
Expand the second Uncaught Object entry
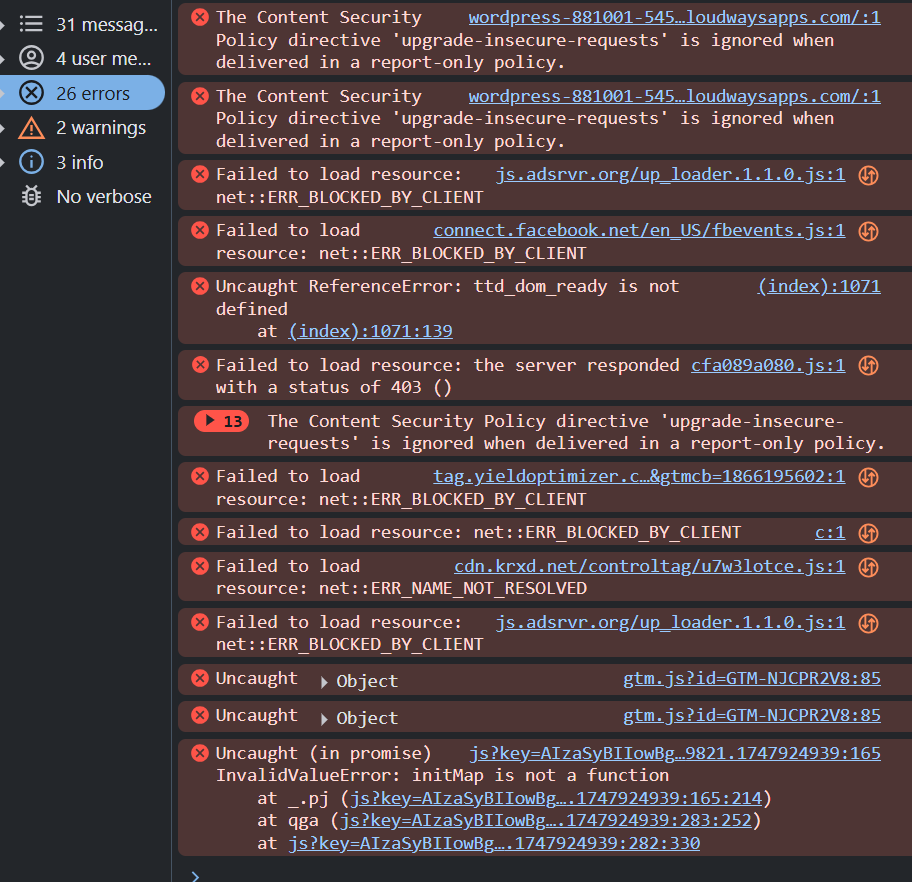(325, 719)
